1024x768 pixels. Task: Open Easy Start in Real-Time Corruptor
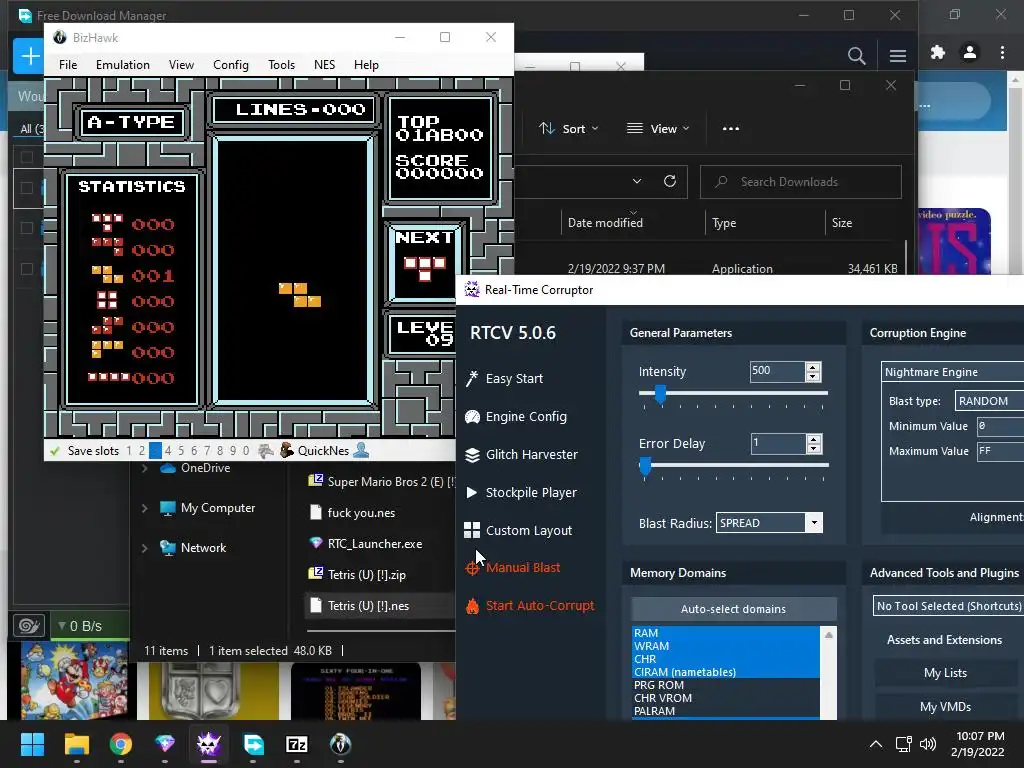[x=504, y=379]
